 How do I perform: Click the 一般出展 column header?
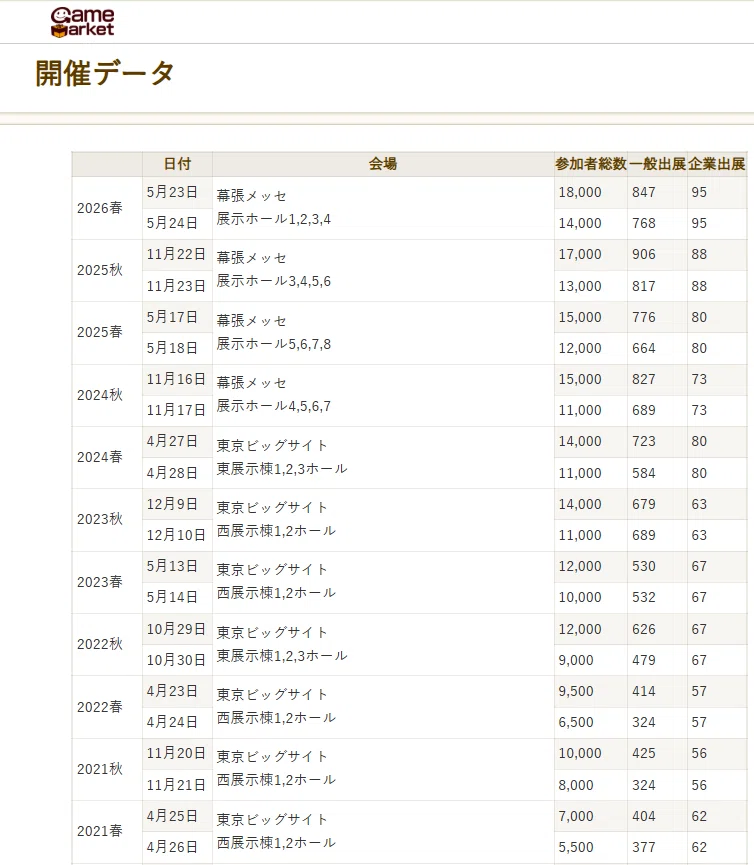click(x=657, y=164)
